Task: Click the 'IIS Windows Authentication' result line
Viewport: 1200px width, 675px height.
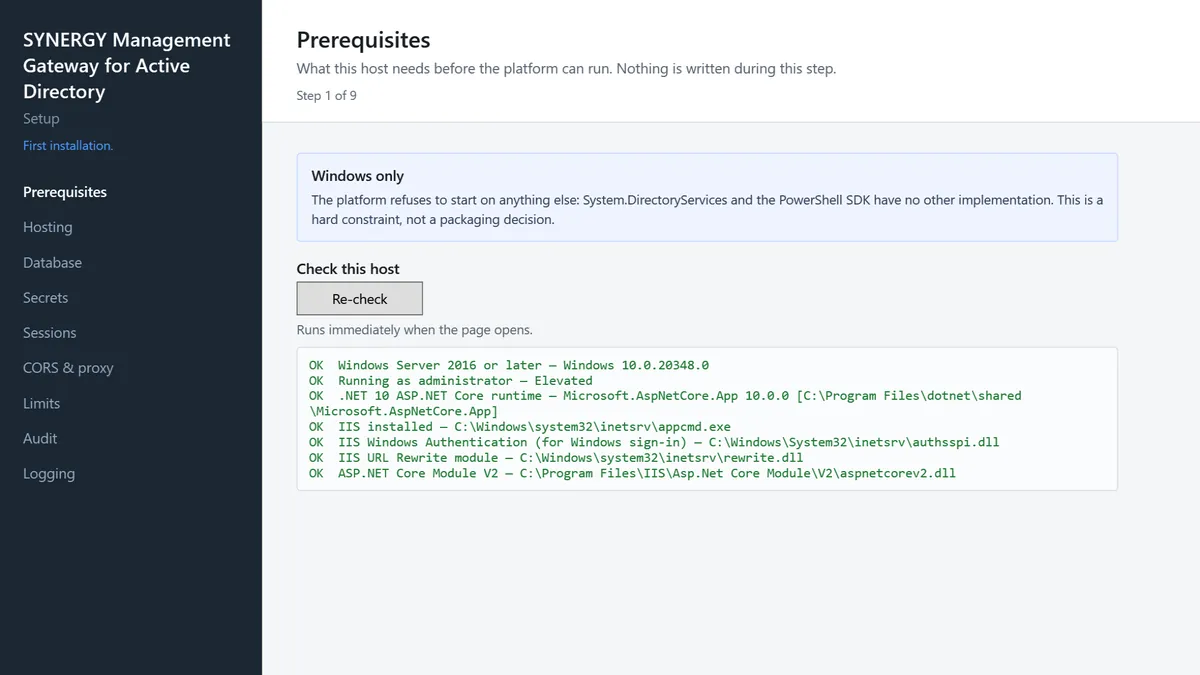Action: (654, 442)
